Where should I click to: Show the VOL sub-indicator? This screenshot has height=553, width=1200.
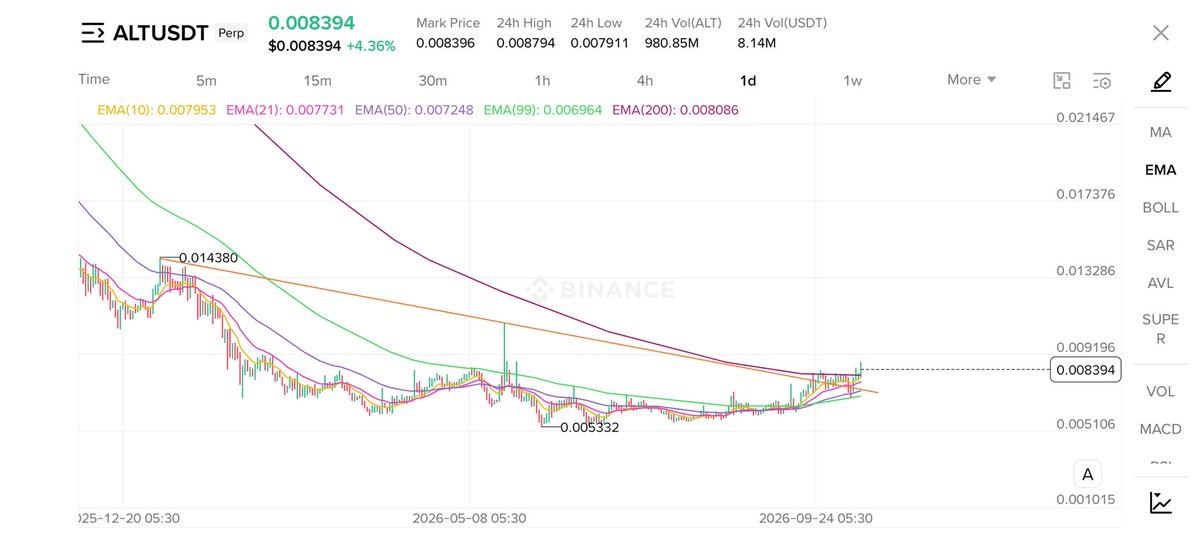(1160, 391)
